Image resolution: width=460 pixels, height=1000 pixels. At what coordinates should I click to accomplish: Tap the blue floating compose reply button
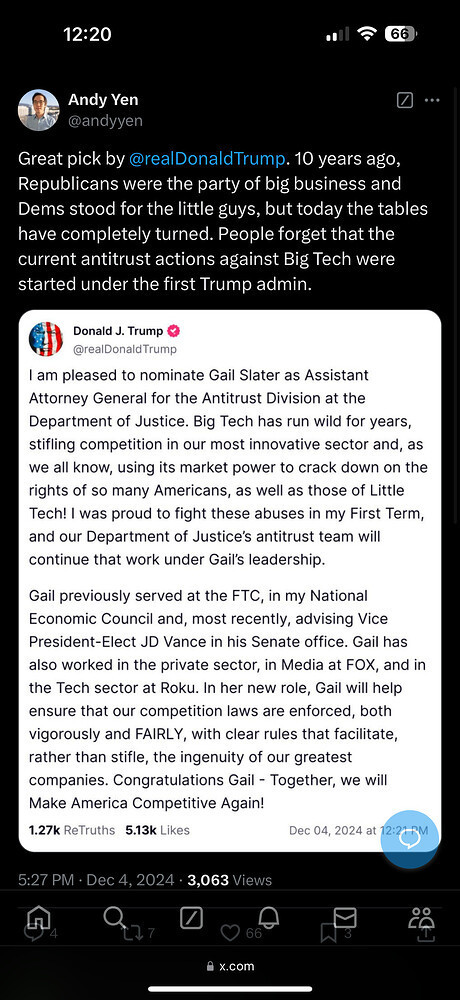410,839
